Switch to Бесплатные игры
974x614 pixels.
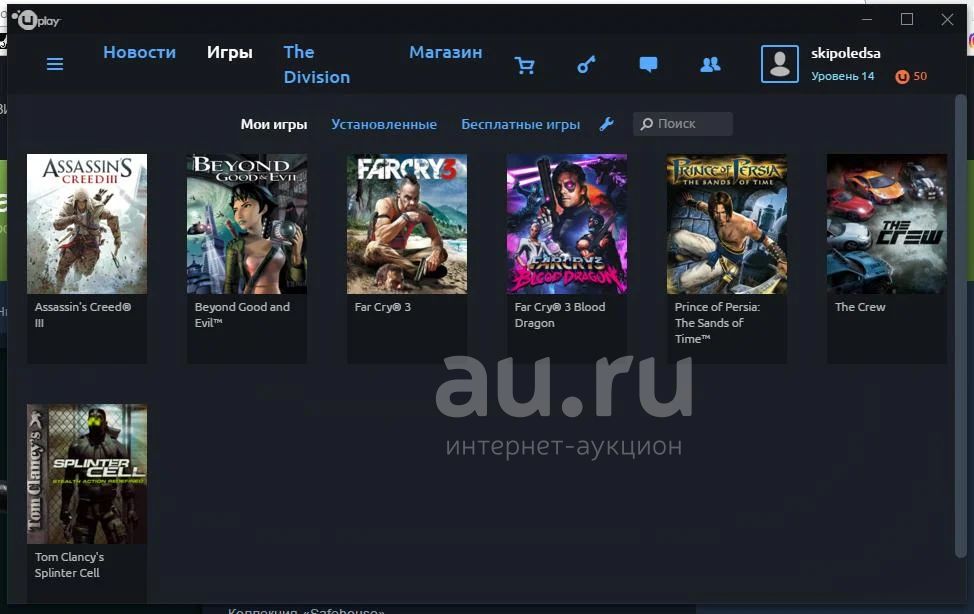[521, 124]
